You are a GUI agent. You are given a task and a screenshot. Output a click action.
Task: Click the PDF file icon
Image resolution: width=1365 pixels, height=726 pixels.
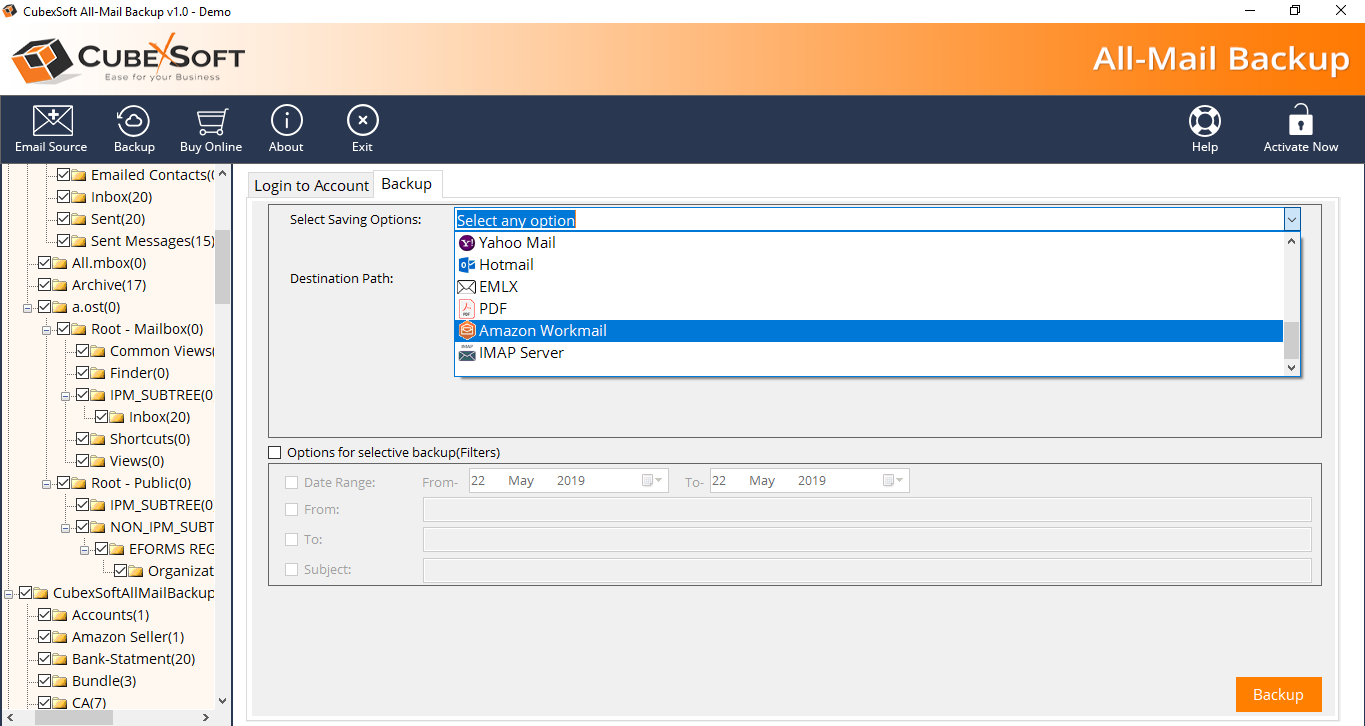[x=466, y=308]
